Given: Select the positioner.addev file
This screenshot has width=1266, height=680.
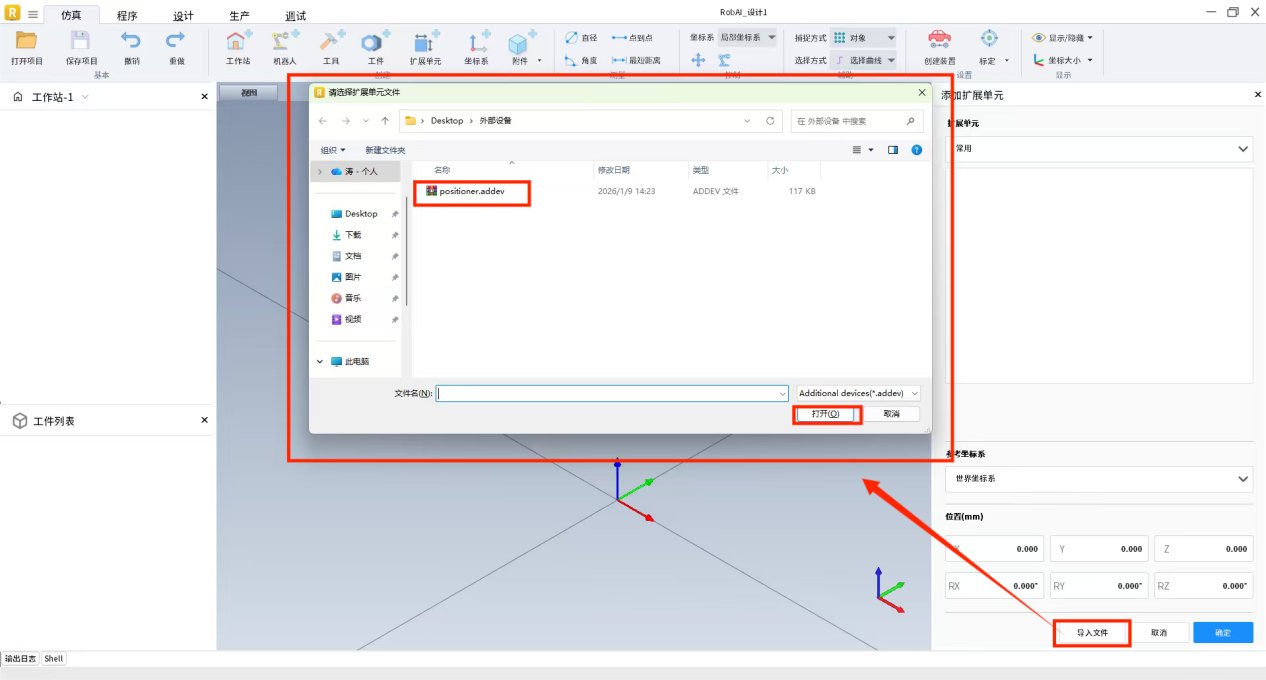Looking at the screenshot, I should (471, 191).
